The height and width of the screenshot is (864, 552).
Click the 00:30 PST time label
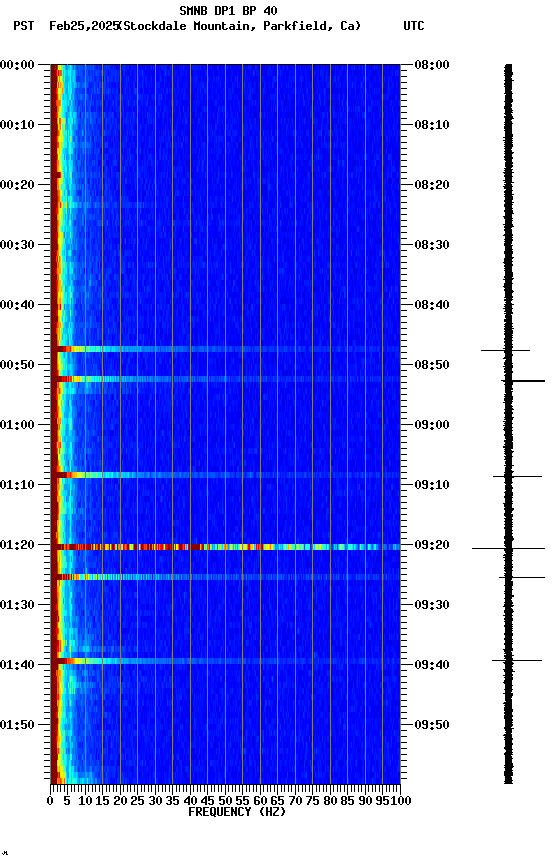pyautogui.click(x=17, y=245)
